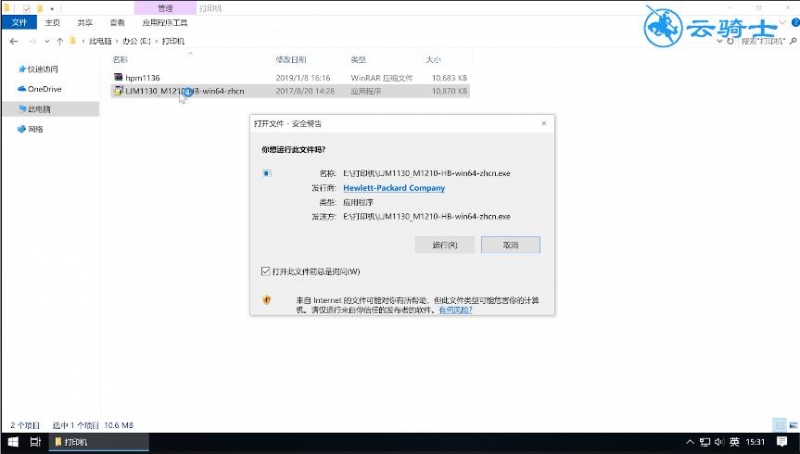This screenshot has height=454, width=800.
Task: Switch input language via 英 indicator
Action: (734, 442)
